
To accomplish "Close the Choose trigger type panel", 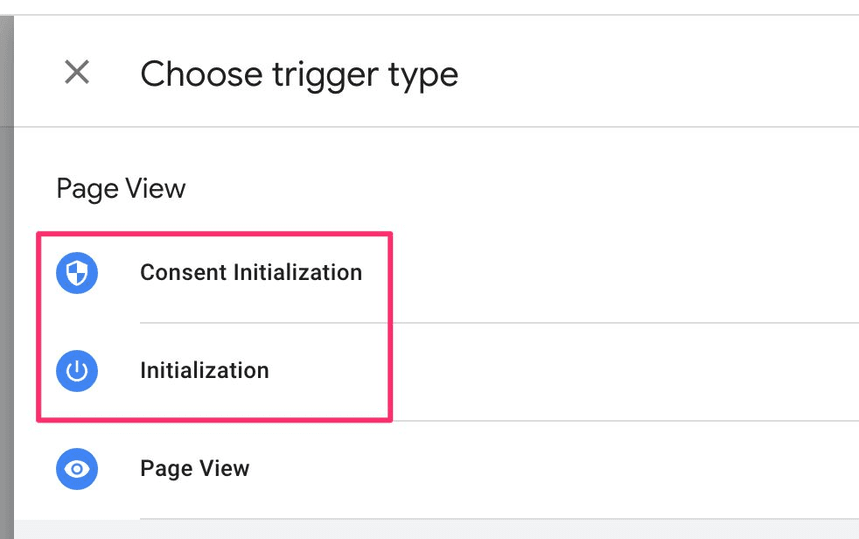I will (77, 72).
